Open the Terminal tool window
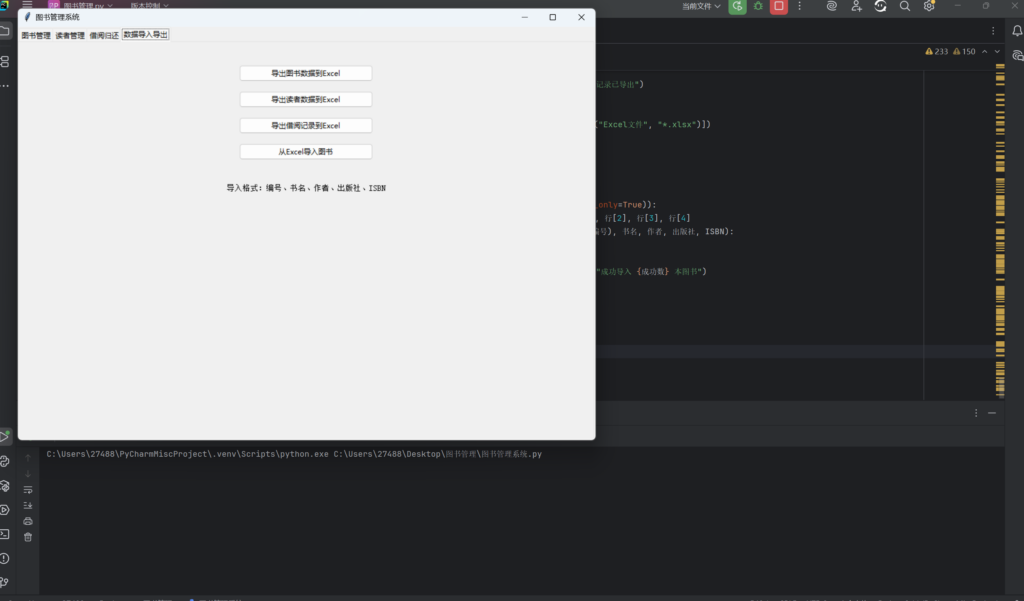Screen dimensions: 1024x601 click(x=5, y=534)
